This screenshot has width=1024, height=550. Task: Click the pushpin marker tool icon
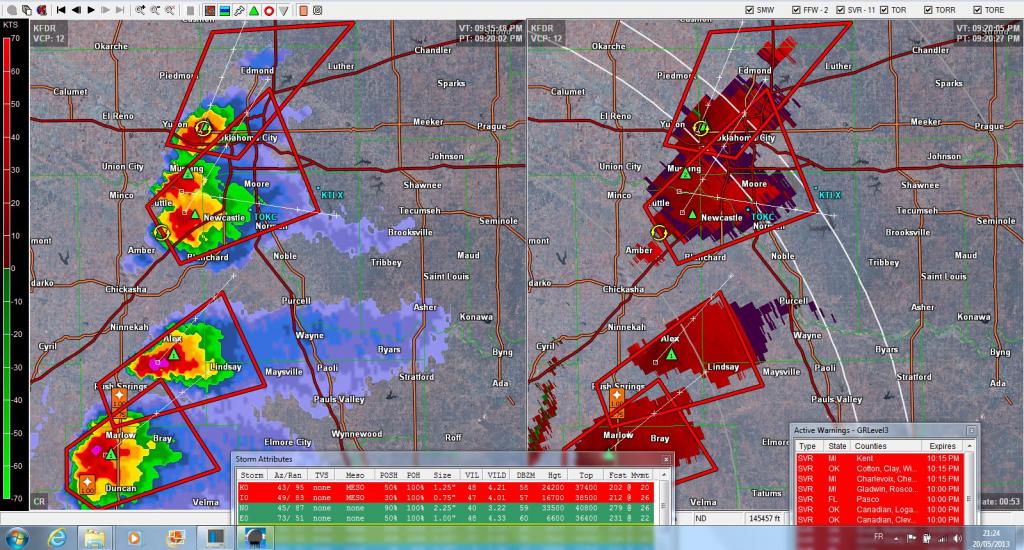(x=239, y=10)
